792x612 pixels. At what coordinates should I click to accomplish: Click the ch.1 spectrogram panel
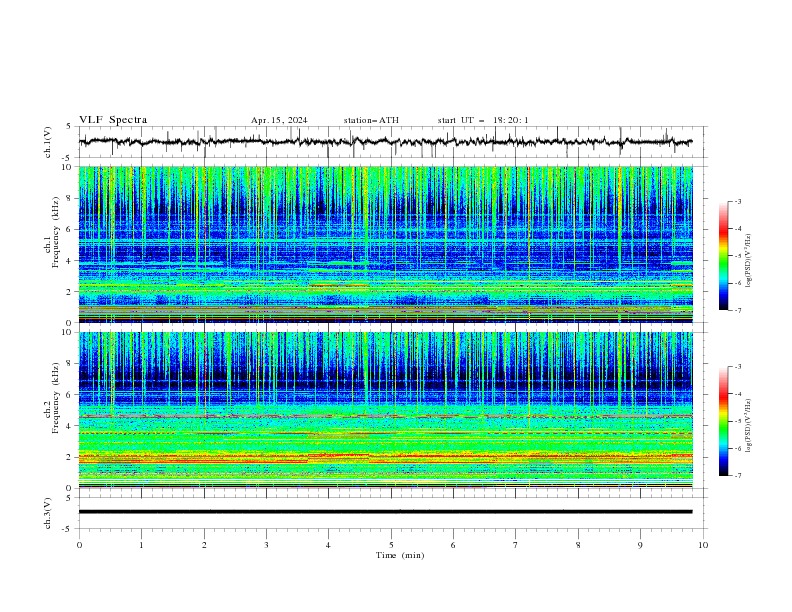pyautogui.click(x=386, y=244)
